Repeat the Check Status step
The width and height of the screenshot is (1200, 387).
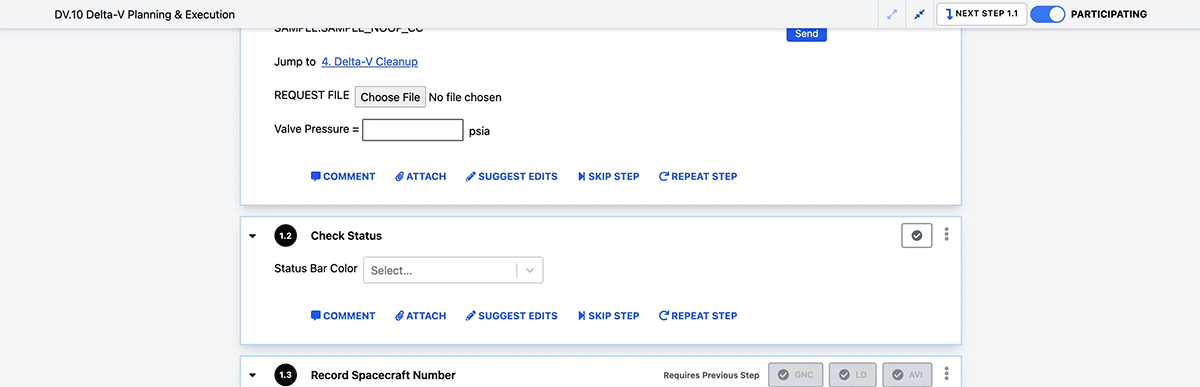tap(698, 316)
